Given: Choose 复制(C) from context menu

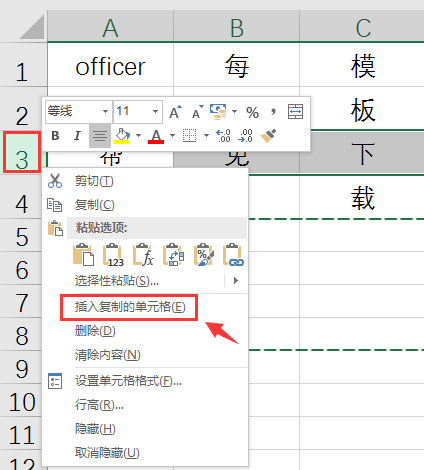Looking at the screenshot, I should [x=94, y=205].
